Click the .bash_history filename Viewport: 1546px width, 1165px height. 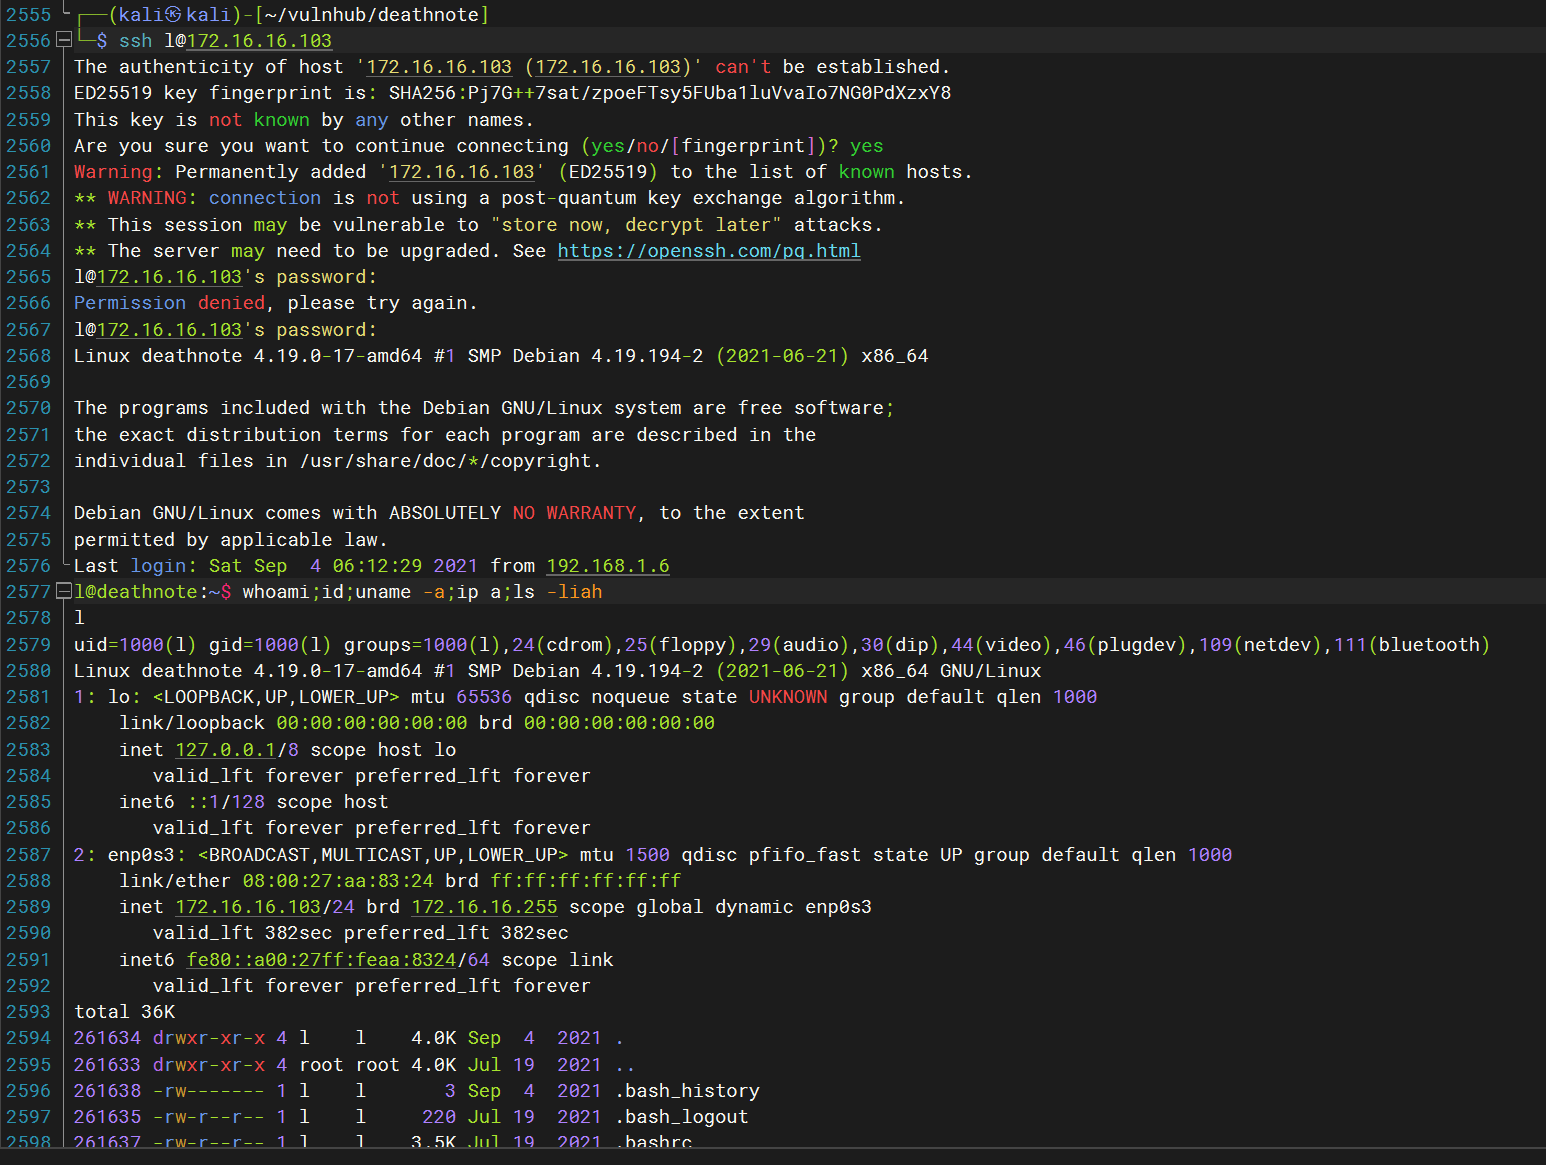pyautogui.click(x=687, y=1091)
